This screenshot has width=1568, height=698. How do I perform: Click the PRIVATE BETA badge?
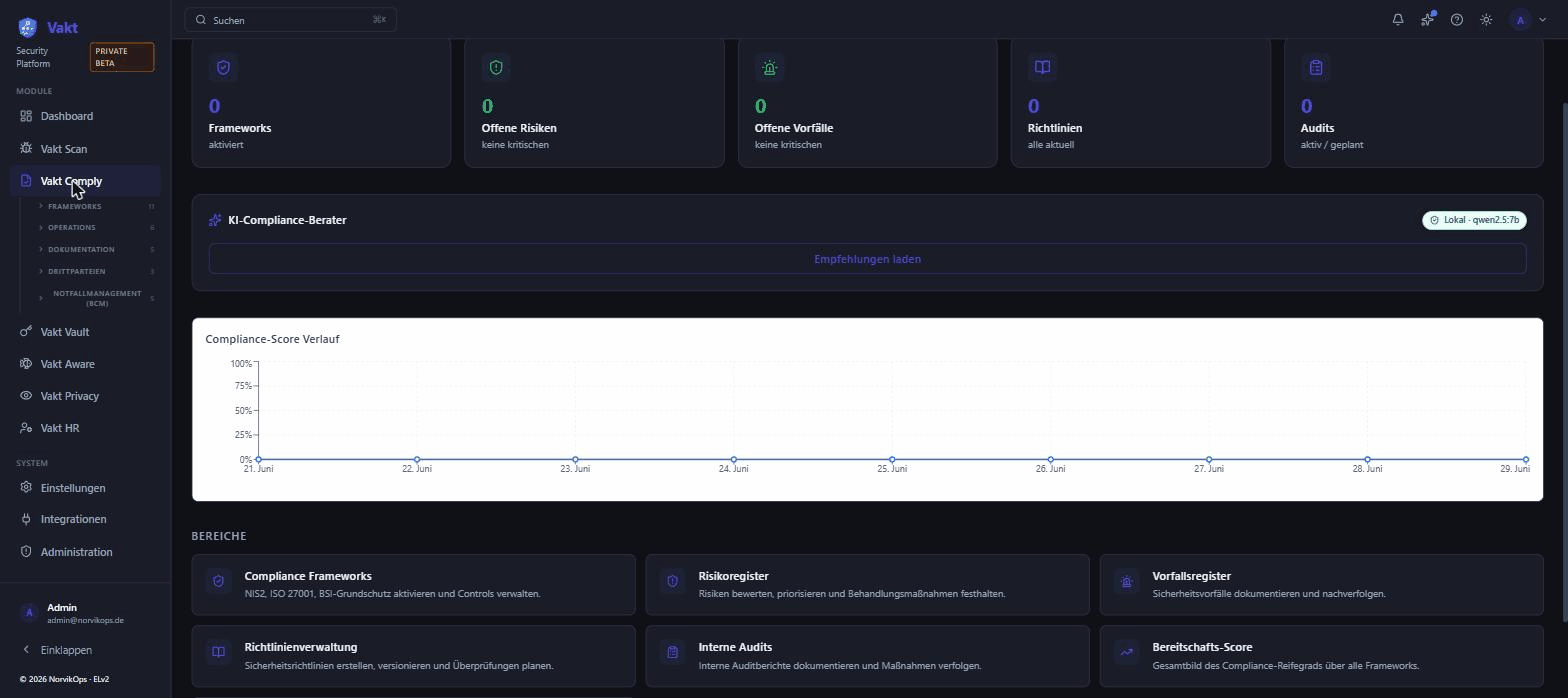click(x=122, y=57)
